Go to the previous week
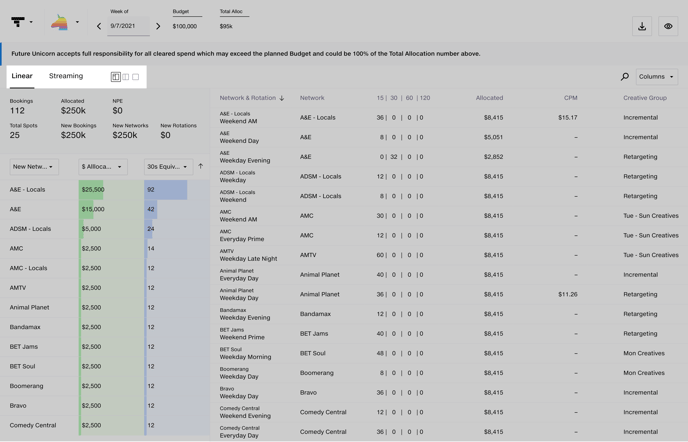688x442 pixels. [x=99, y=26]
